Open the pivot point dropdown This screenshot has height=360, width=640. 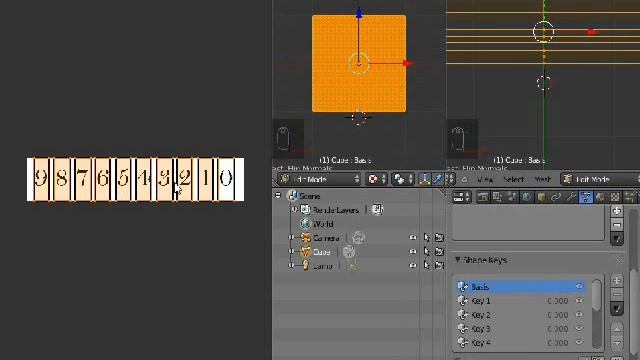coord(402,179)
